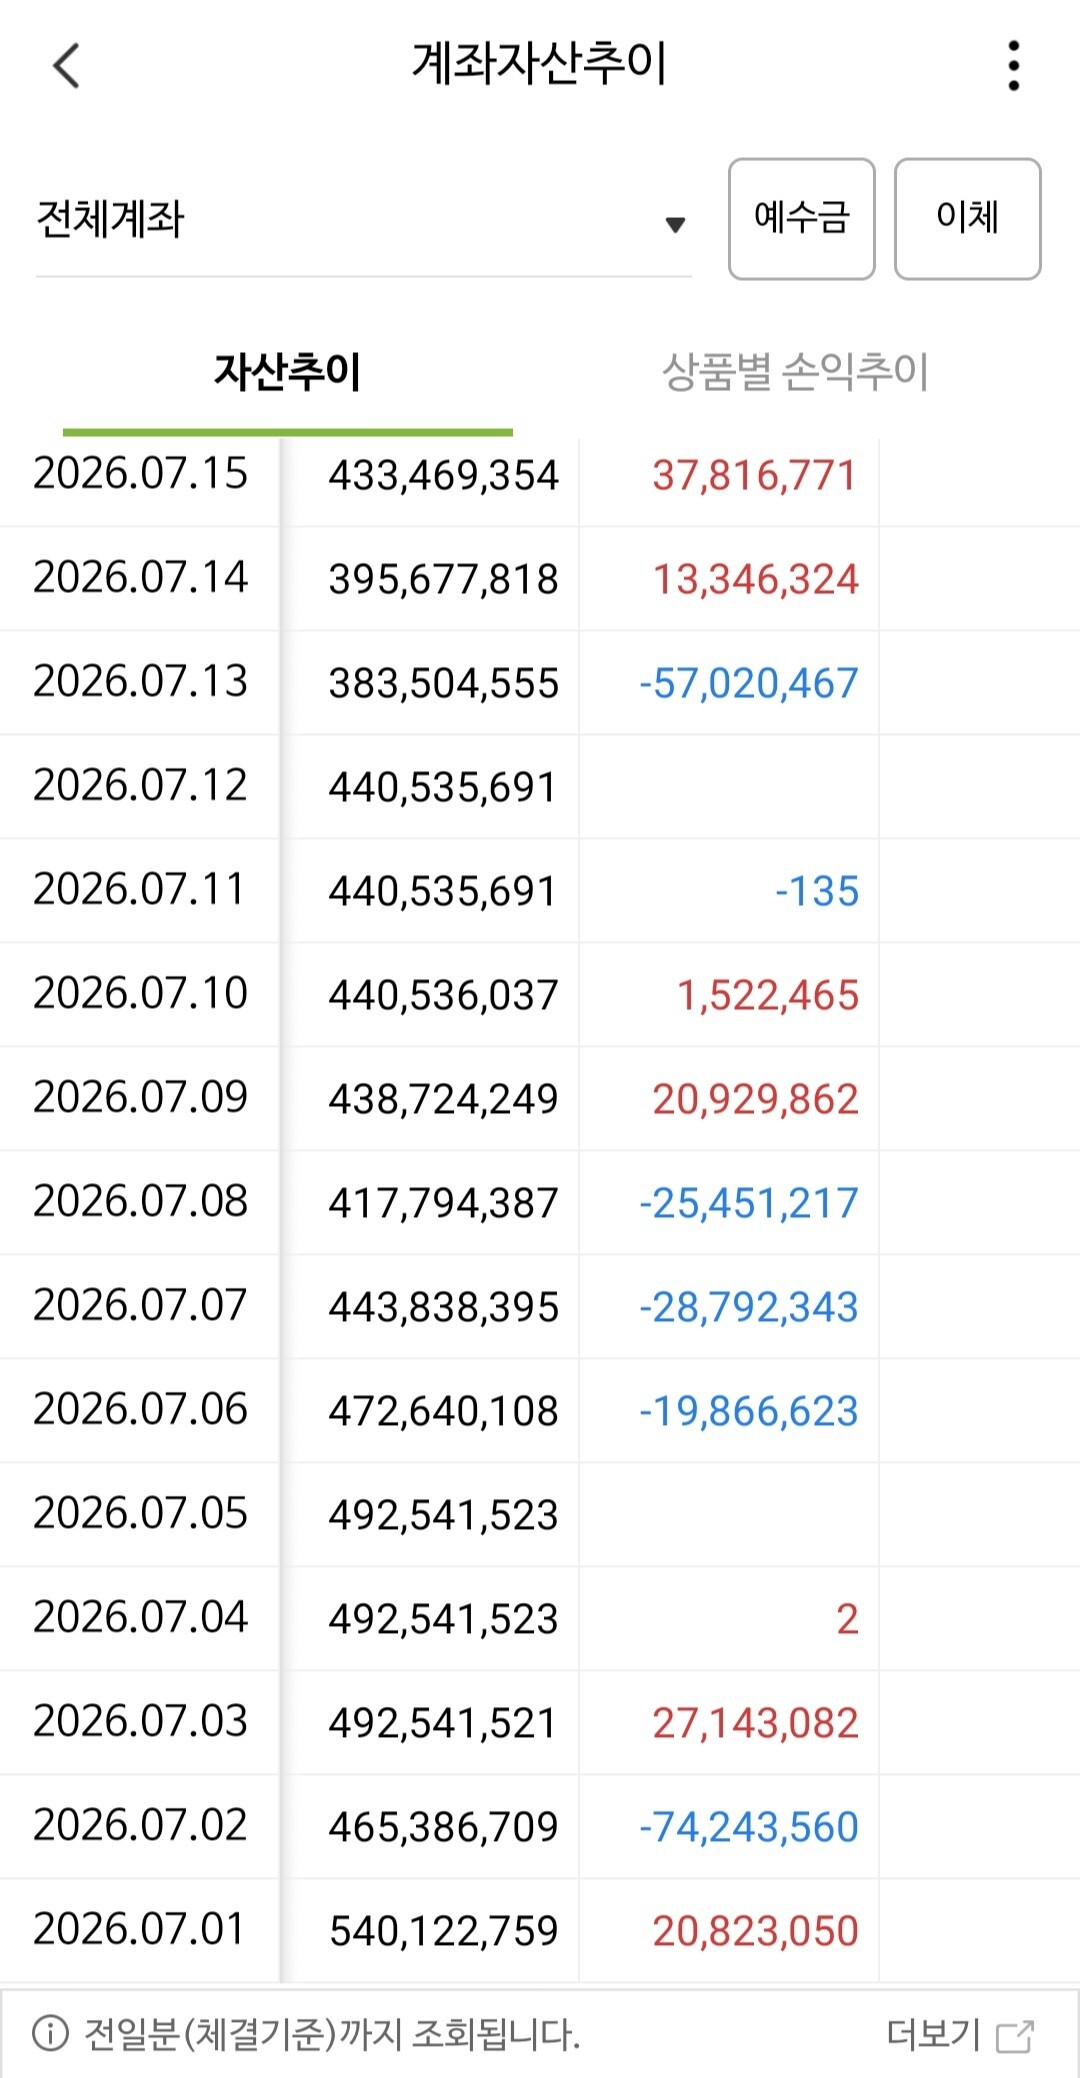The image size is (1080, 2078).
Task: Open the 예수금 button
Action: tap(802, 218)
